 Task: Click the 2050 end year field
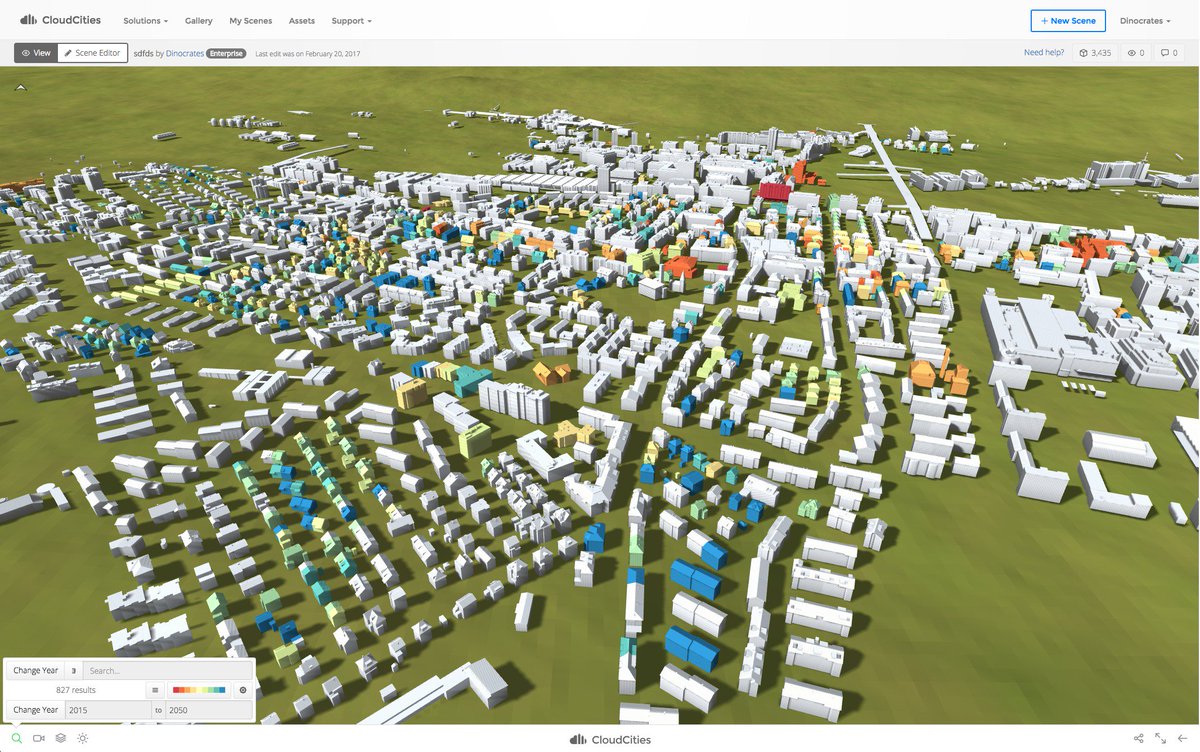(208, 710)
